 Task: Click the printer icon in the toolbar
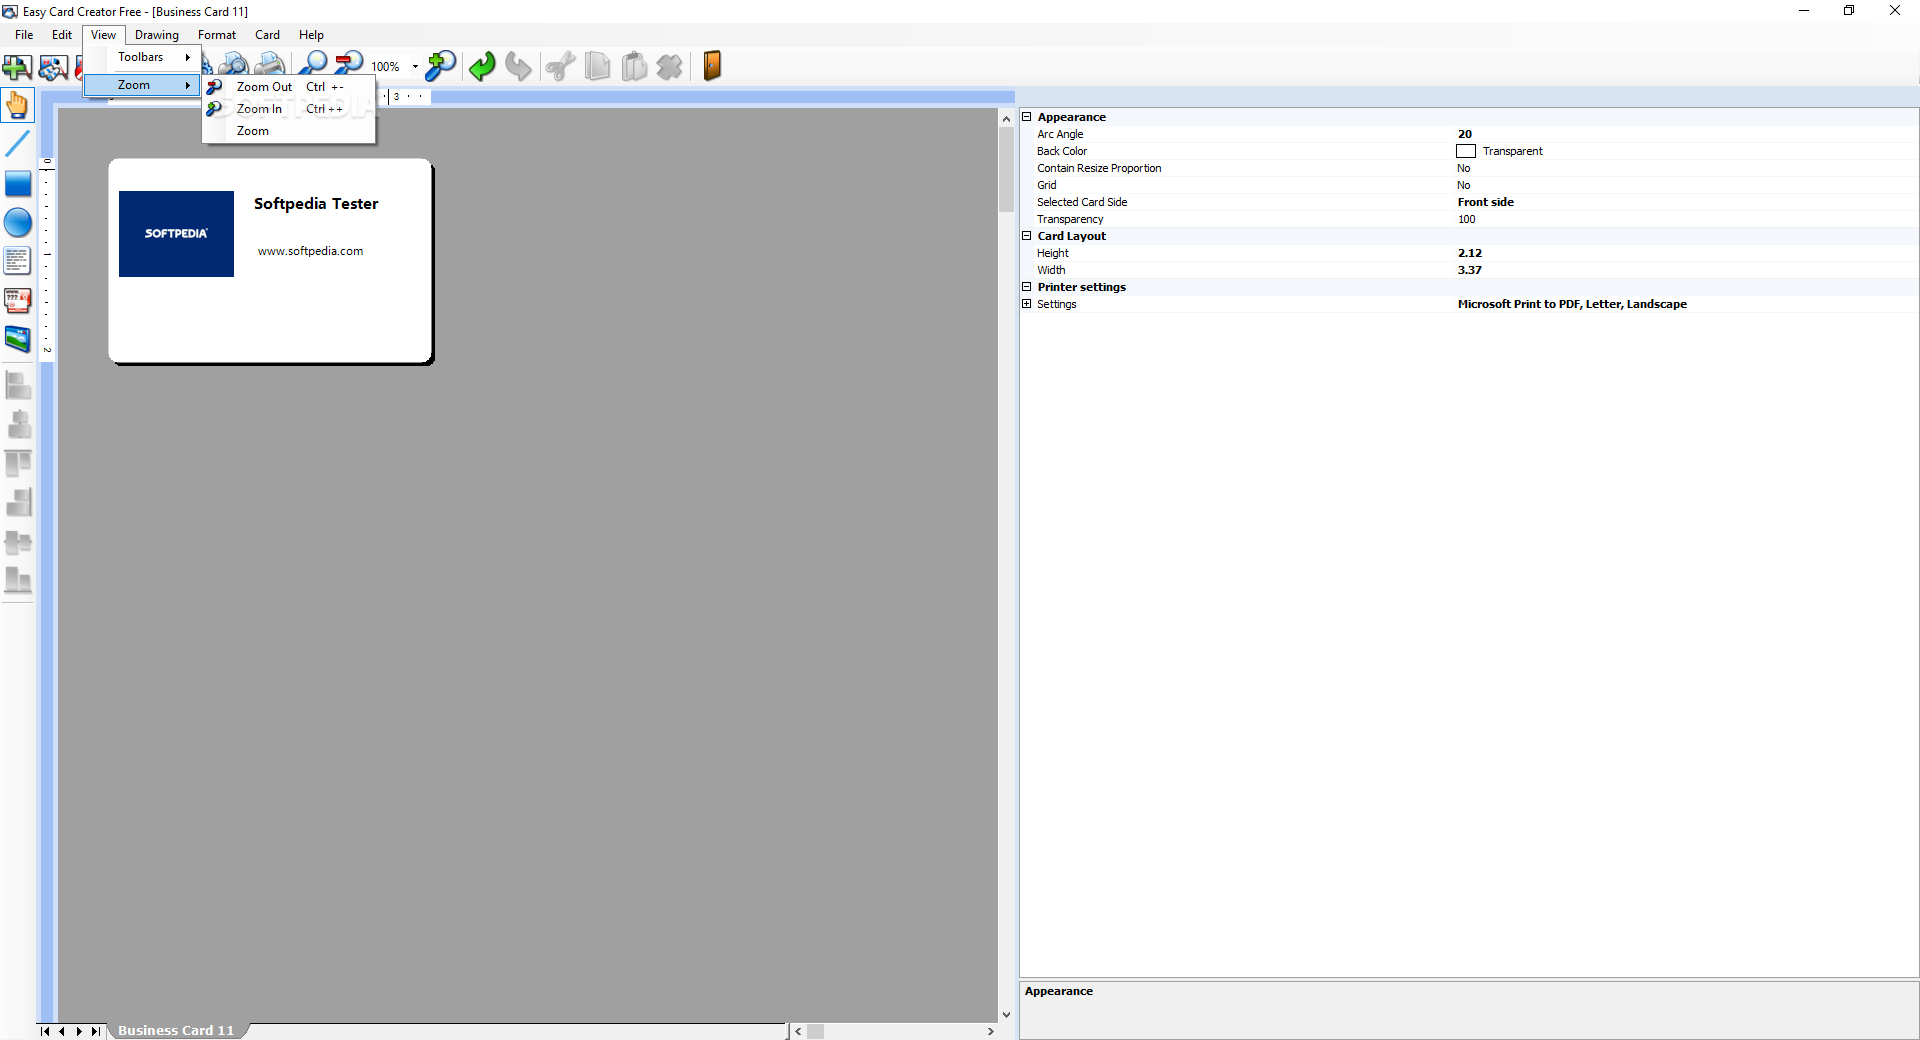coord(270,67)
